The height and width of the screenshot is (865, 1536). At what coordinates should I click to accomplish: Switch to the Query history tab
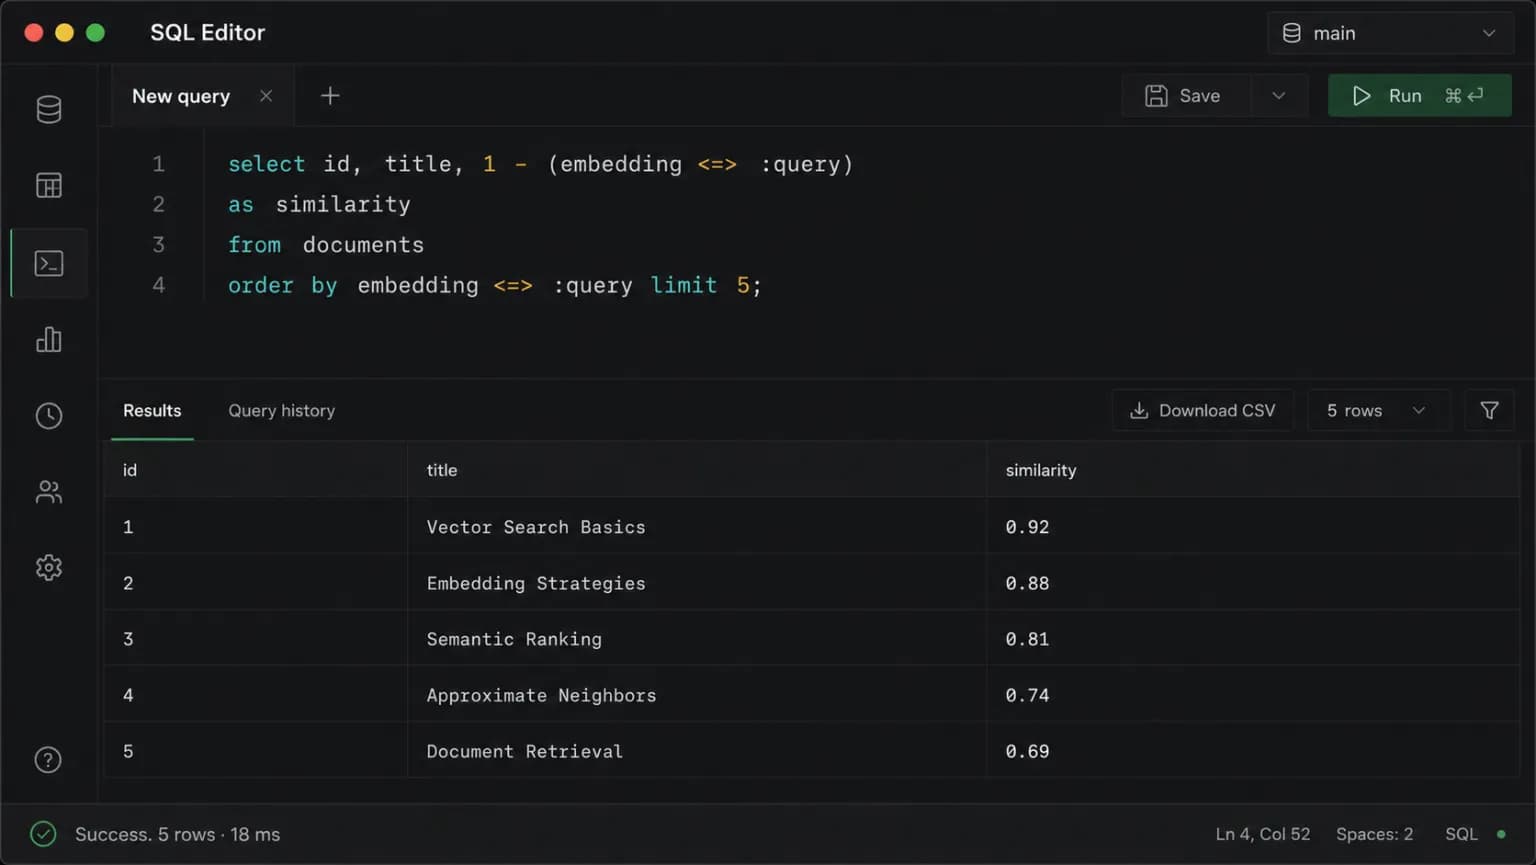(281, 411)
